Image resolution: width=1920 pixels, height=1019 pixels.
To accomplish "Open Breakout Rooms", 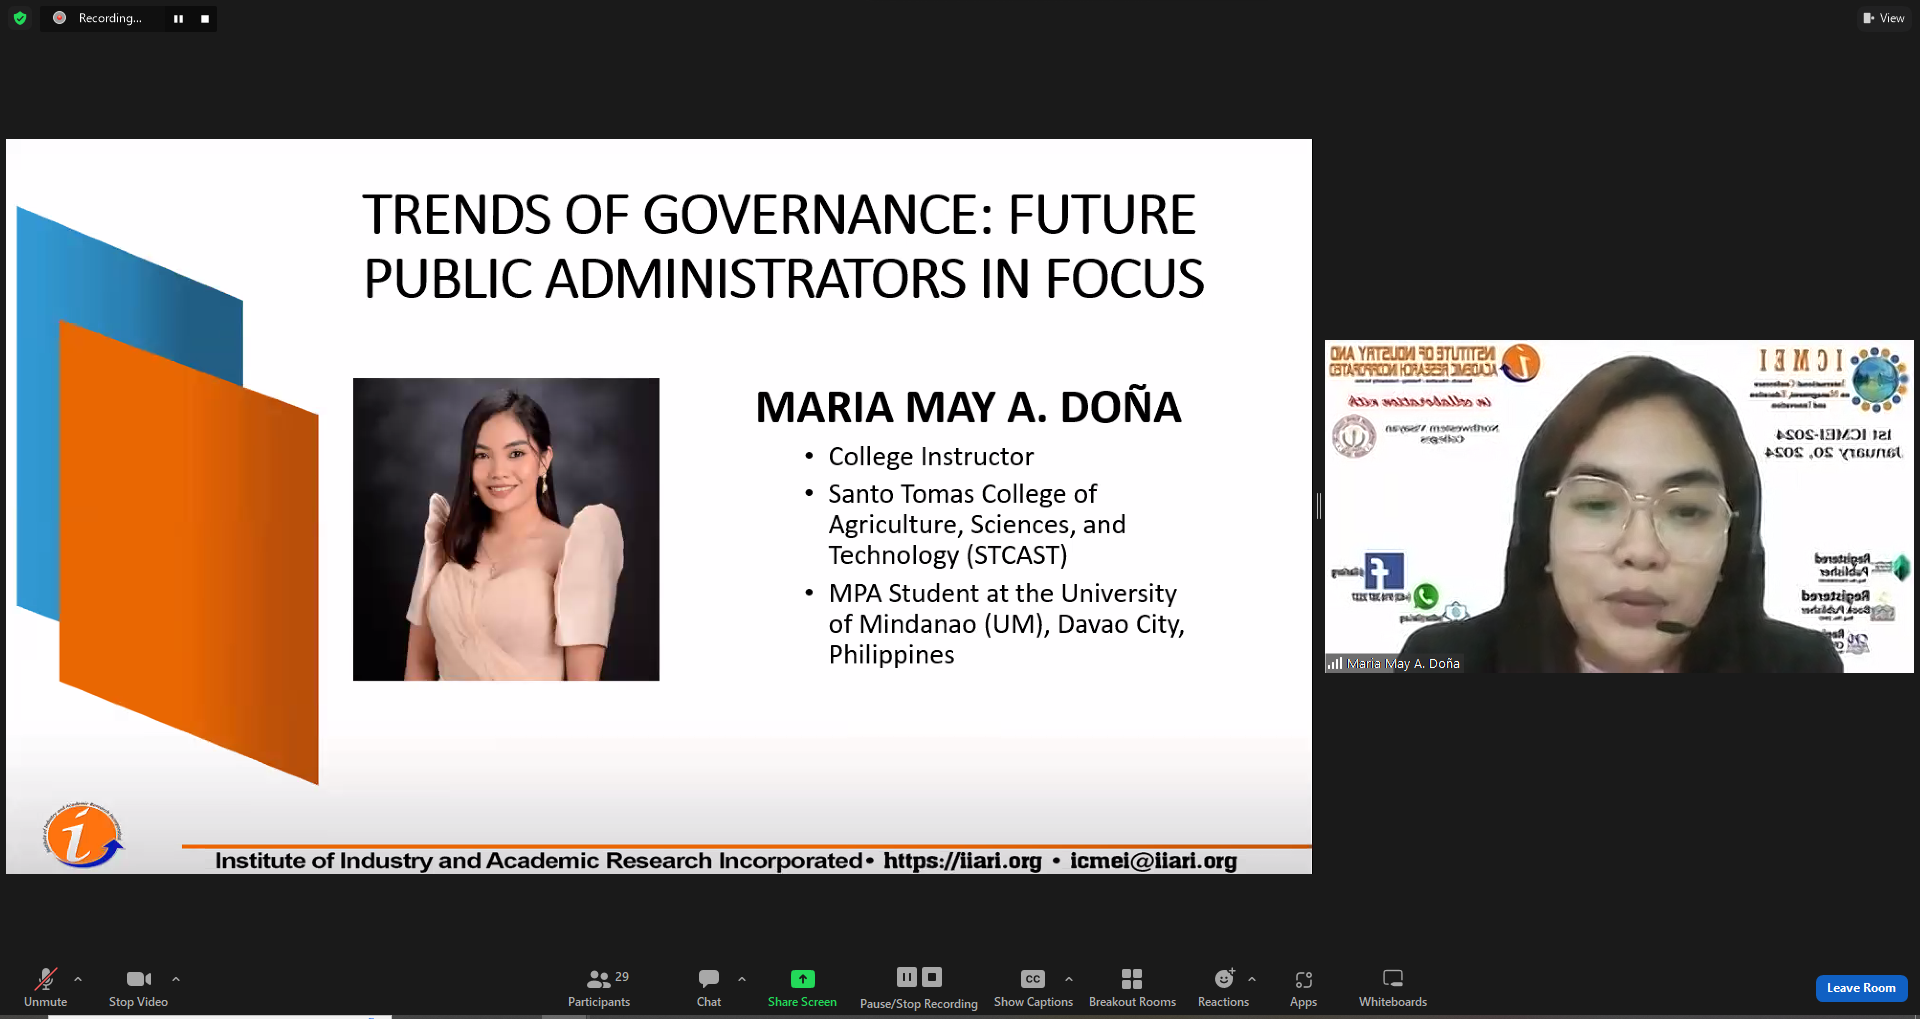I will (x=1132, y=987).
